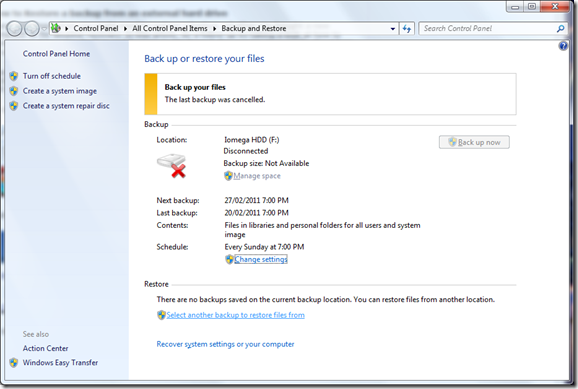Open Create a system image
The image size is (578, 389).
point(60,91)
